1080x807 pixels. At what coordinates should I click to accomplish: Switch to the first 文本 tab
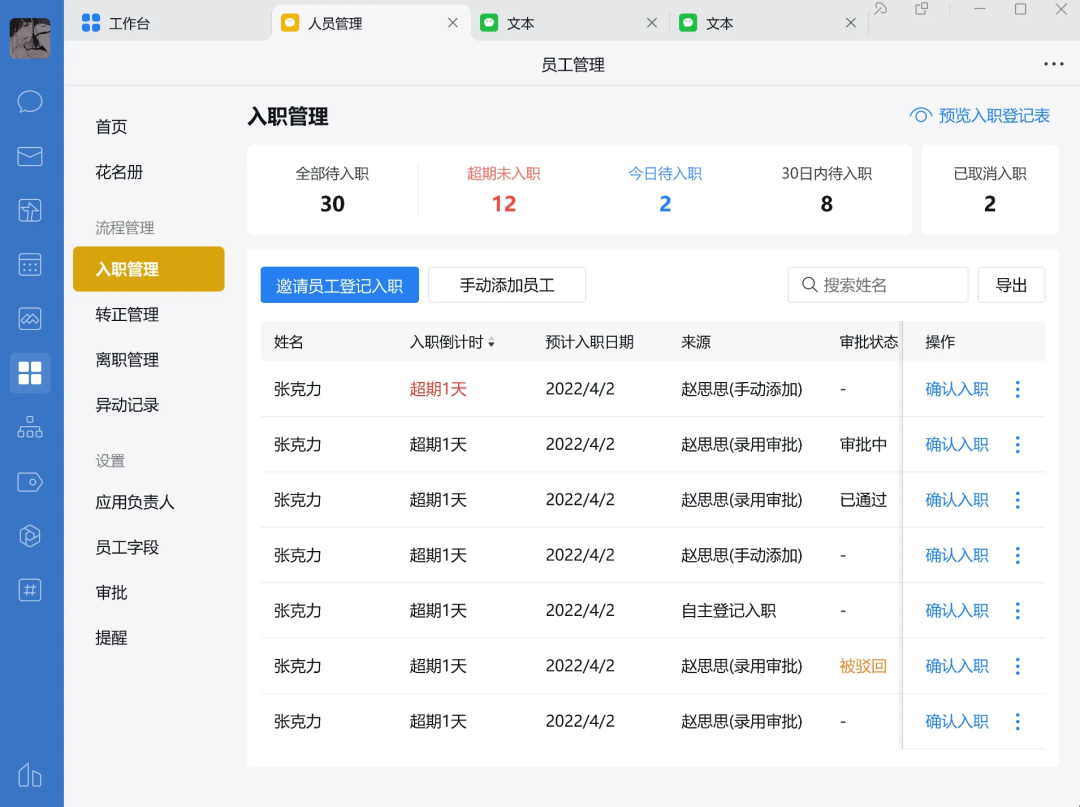(x=521, y=22)
